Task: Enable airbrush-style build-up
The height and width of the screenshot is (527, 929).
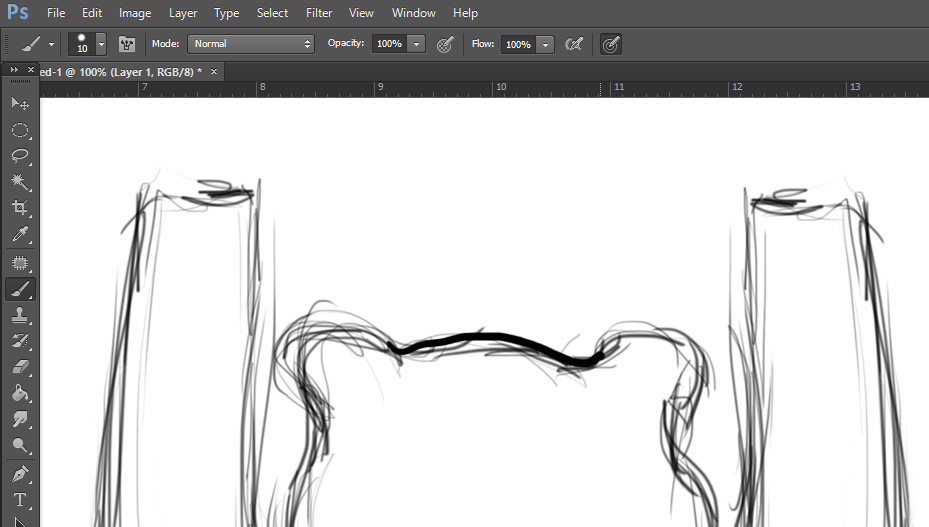Action: [x=574, y=44]
